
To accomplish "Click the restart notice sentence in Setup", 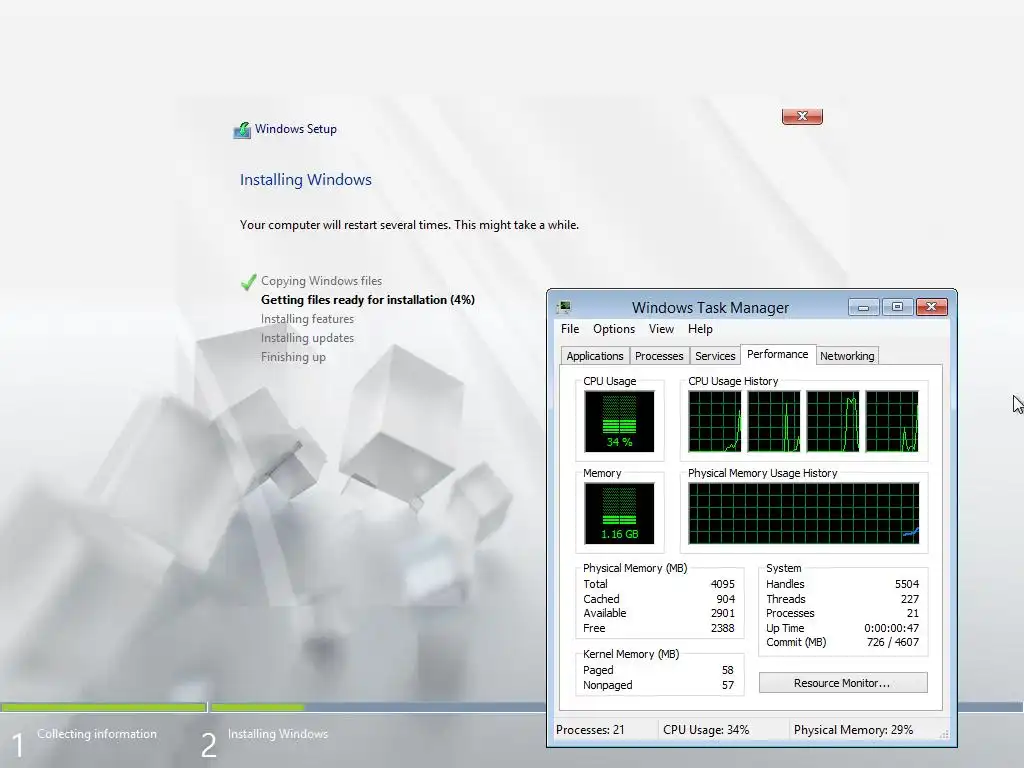I will pos(409,225).
